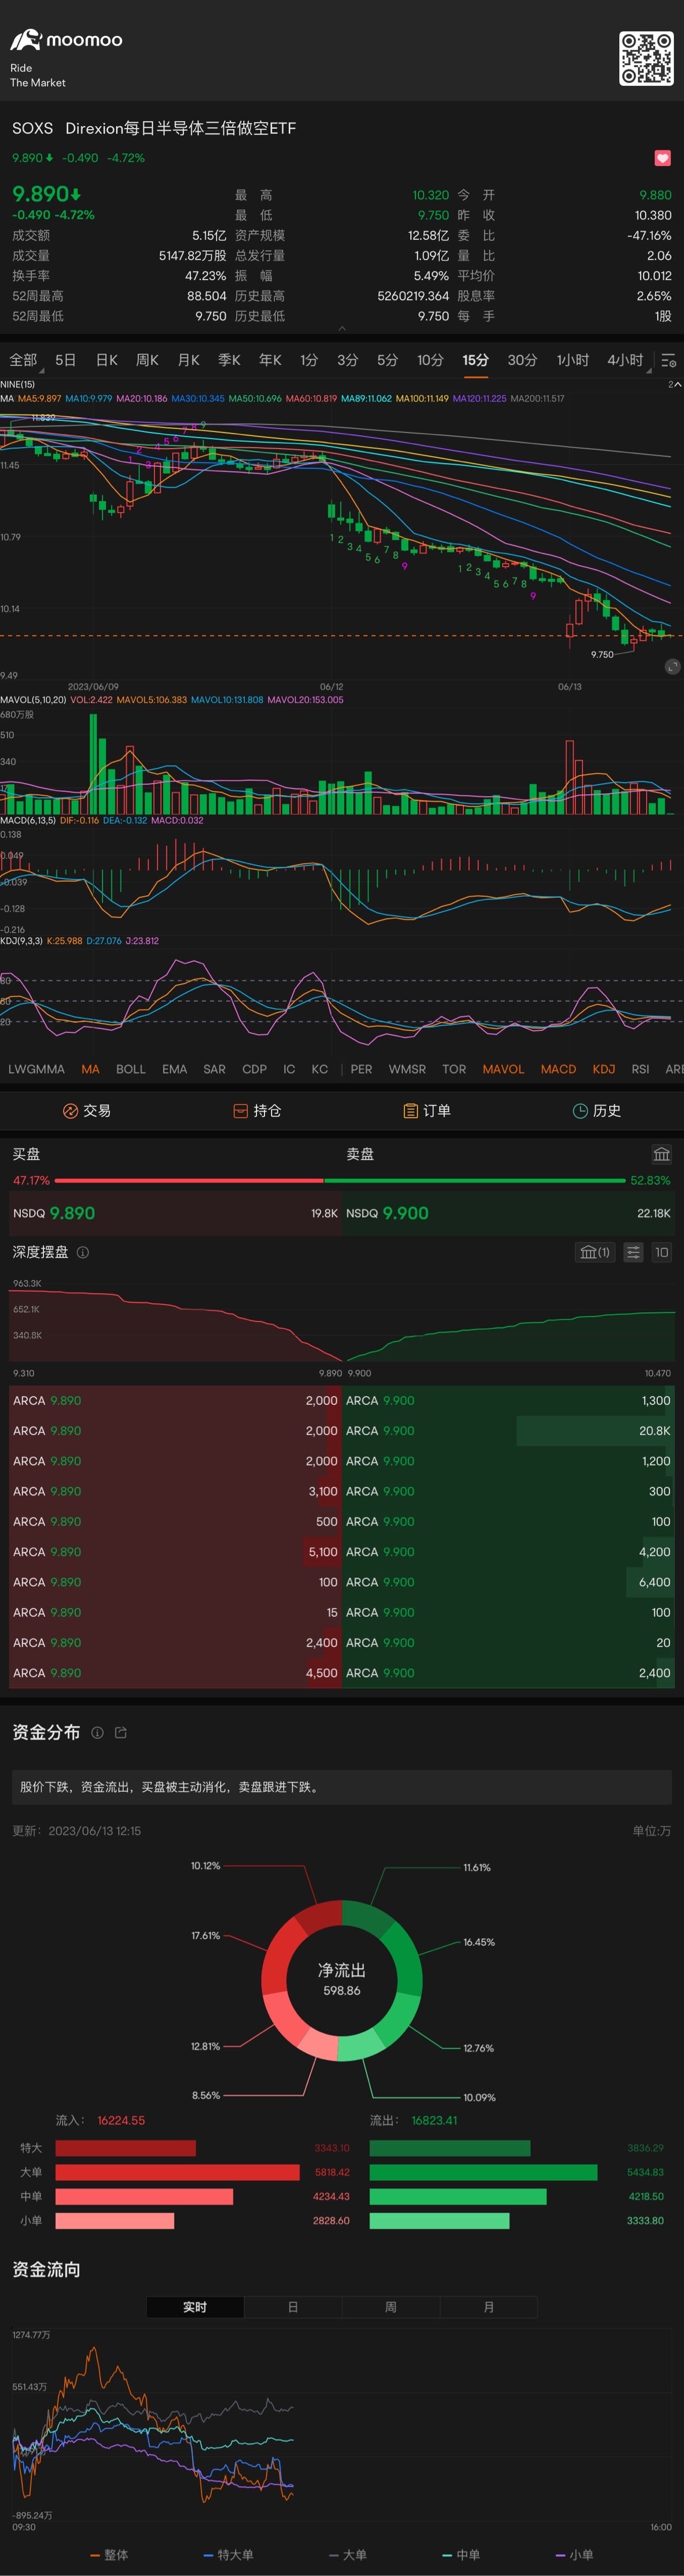Toggle the TOR sub-indicator
The height and width of the screenshot is (2576, 684).
[x=454, y=1069]
